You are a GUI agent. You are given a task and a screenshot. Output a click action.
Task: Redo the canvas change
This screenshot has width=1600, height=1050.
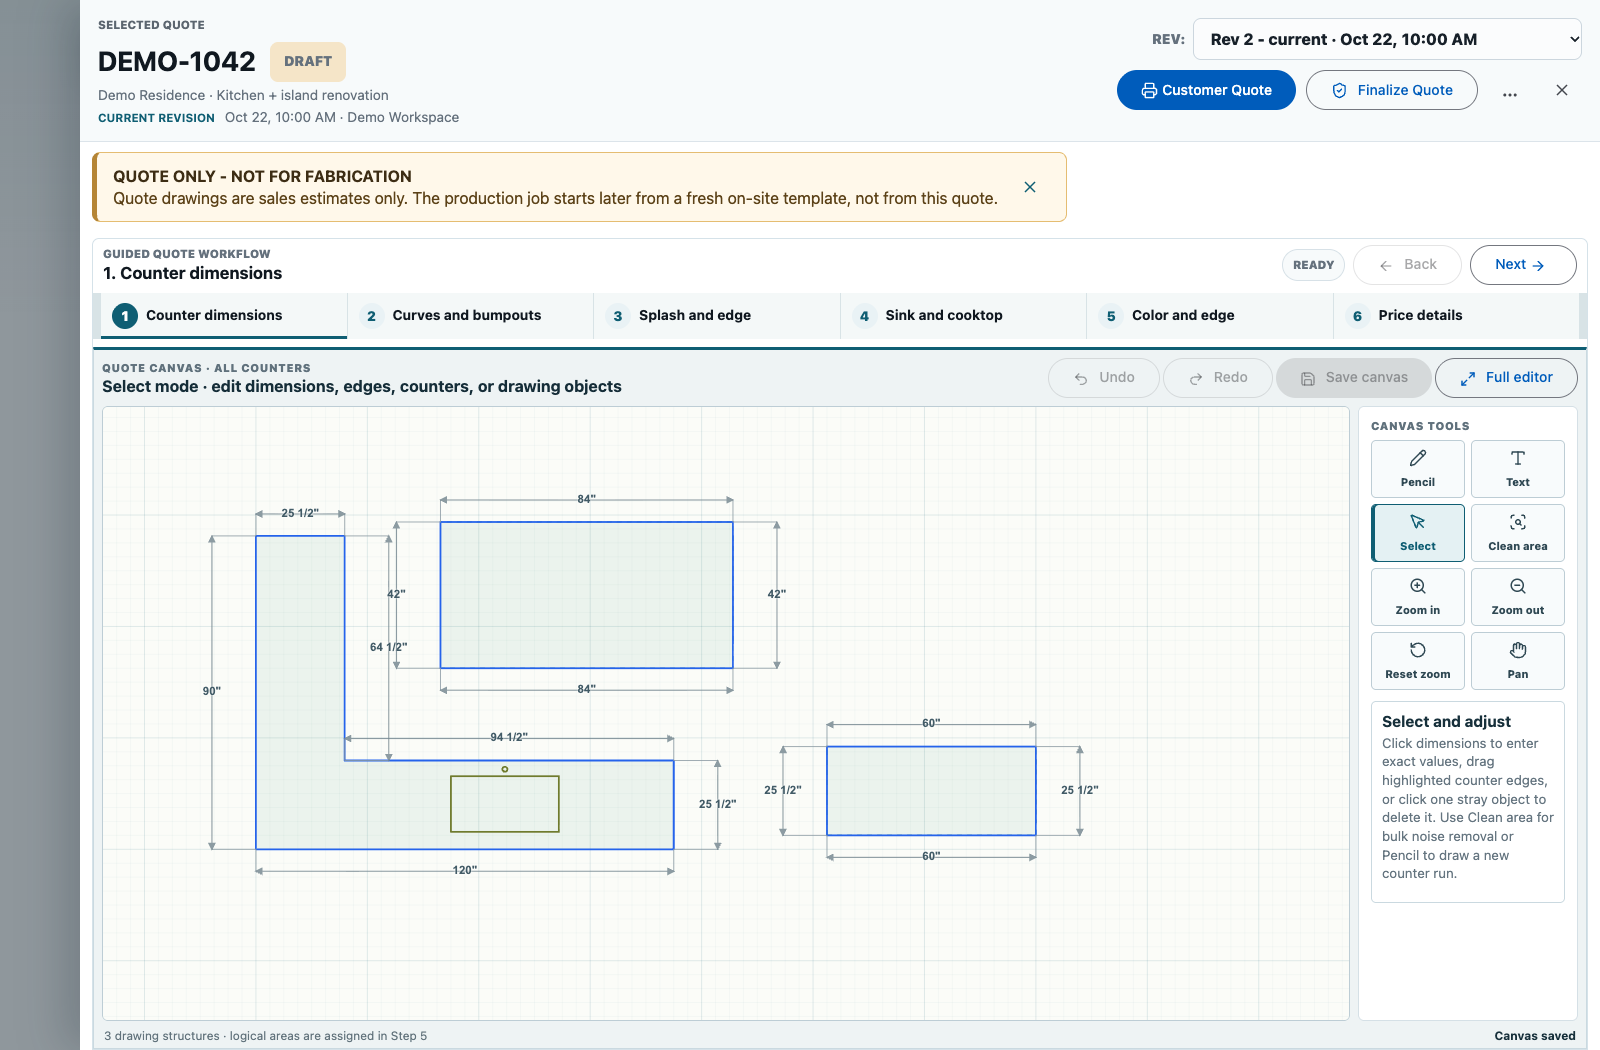1218,378
